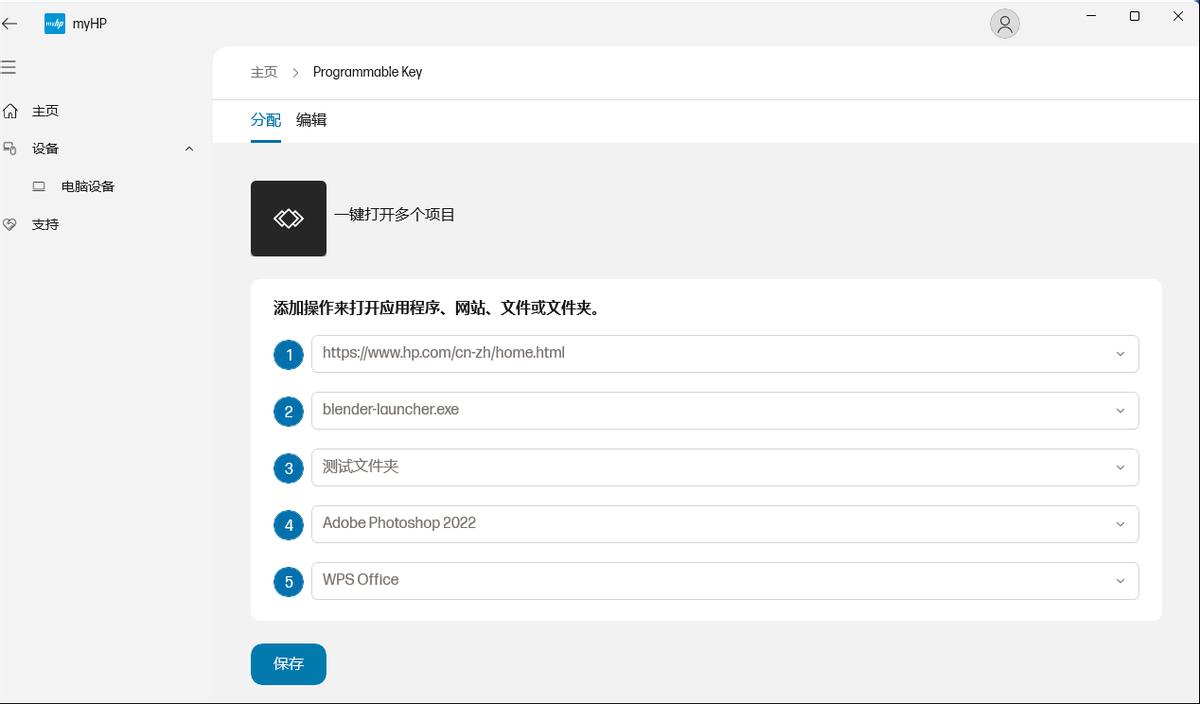The image size is (1200, 704).
Task: Click the 保存 button
Action: tap(288, 664)
